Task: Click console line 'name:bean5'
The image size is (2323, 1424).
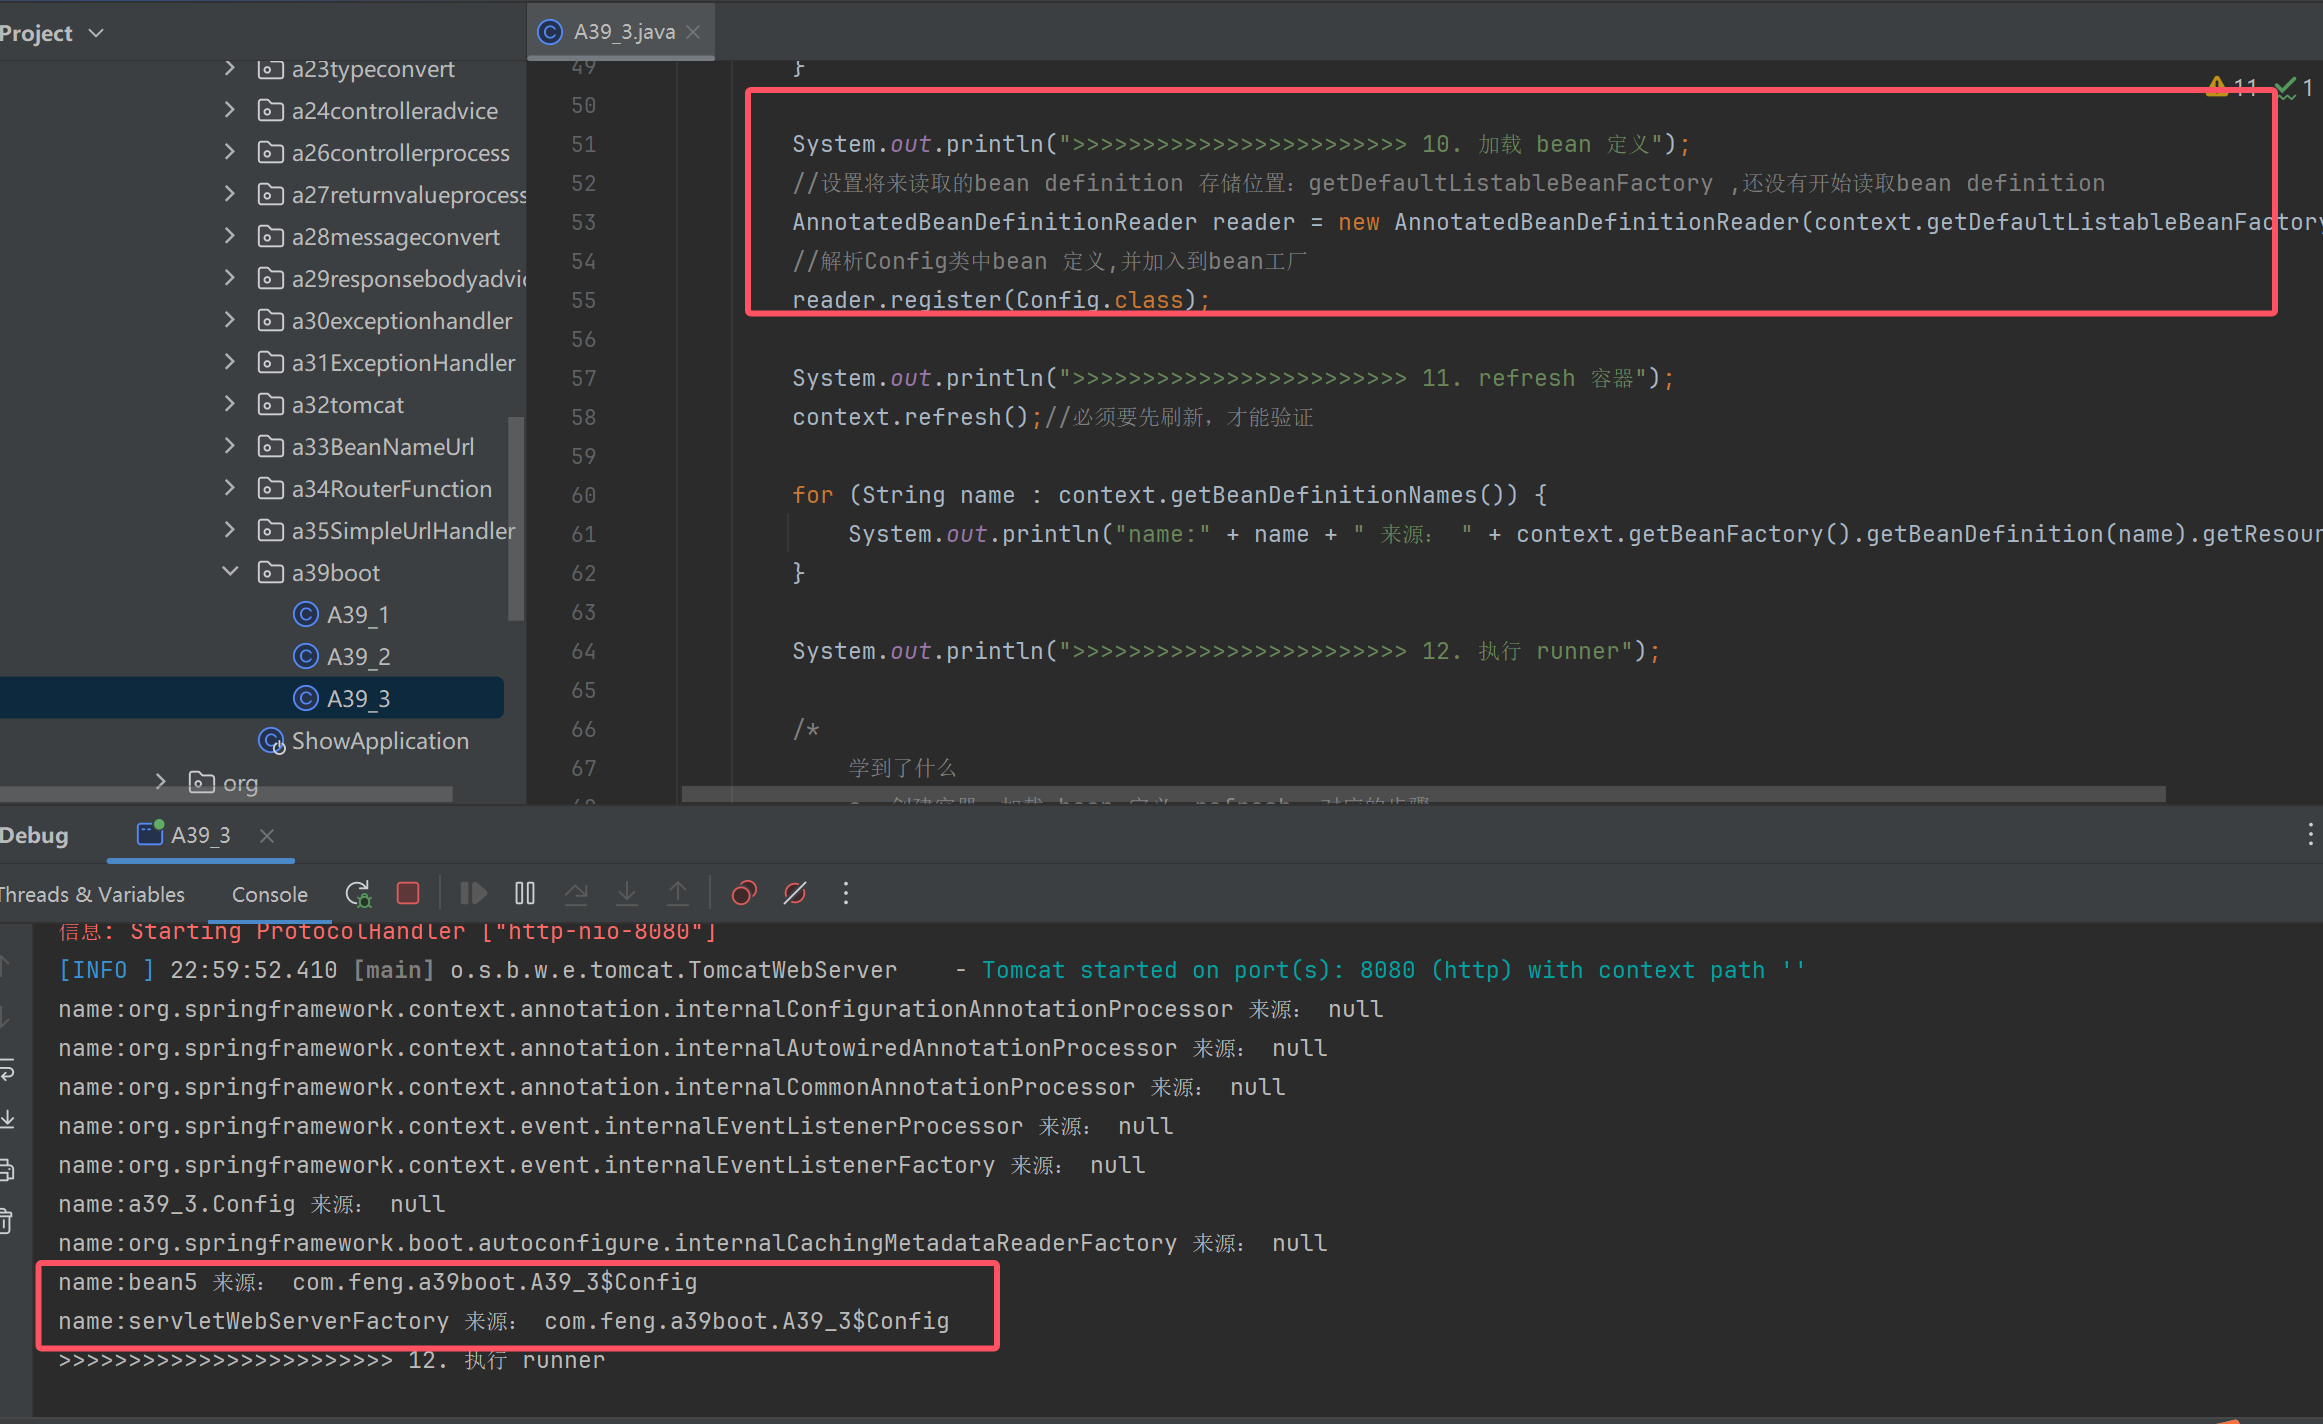Action: pos(378,1282)
